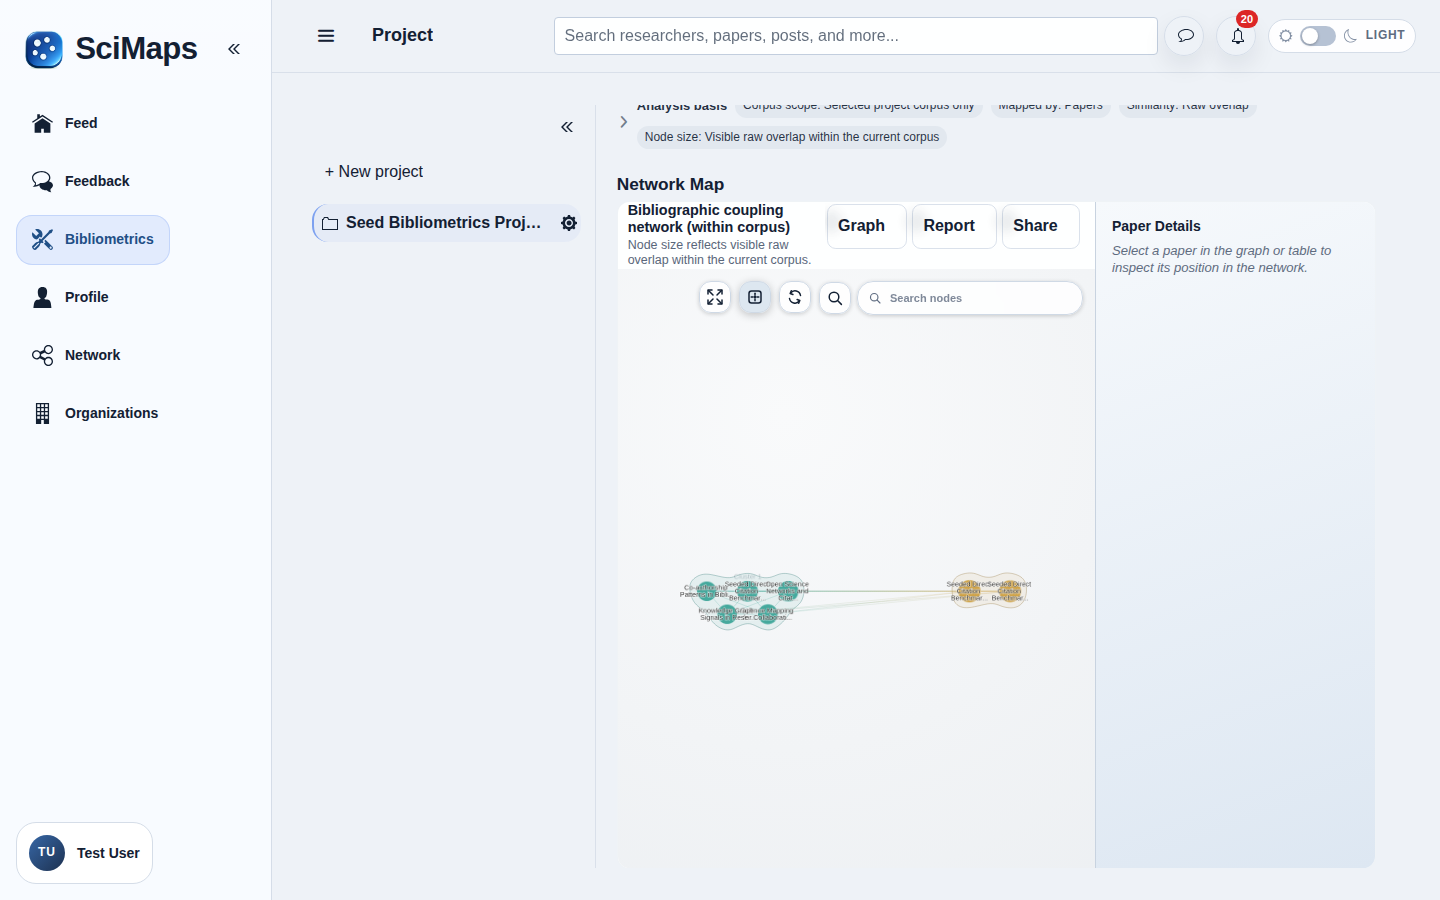Open the Share tab
This screenshot has width=1440, height=900.
(1040, 226)
